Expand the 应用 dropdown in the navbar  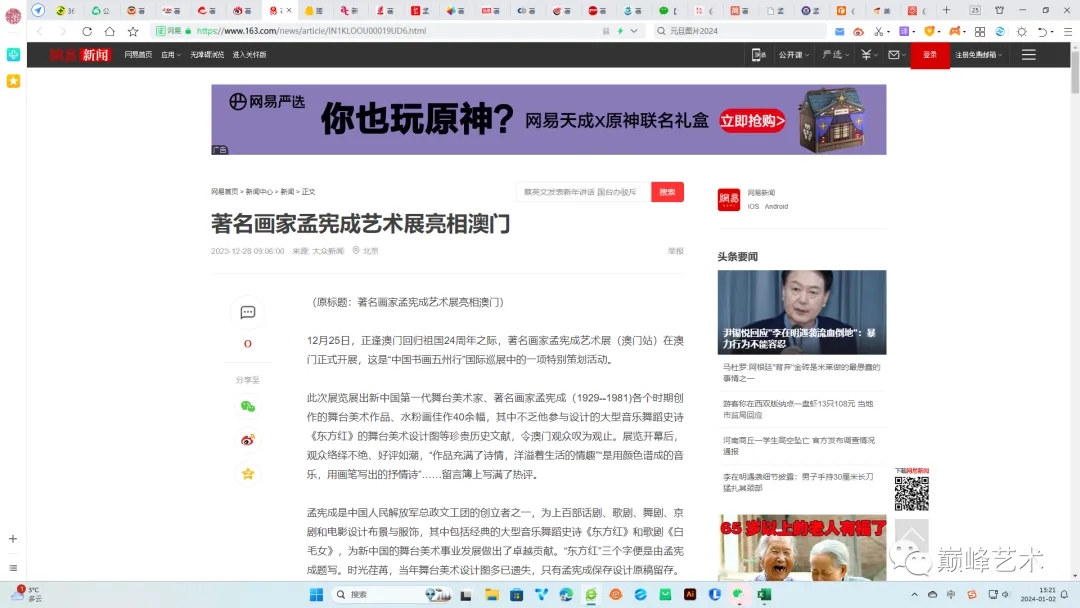170,55
